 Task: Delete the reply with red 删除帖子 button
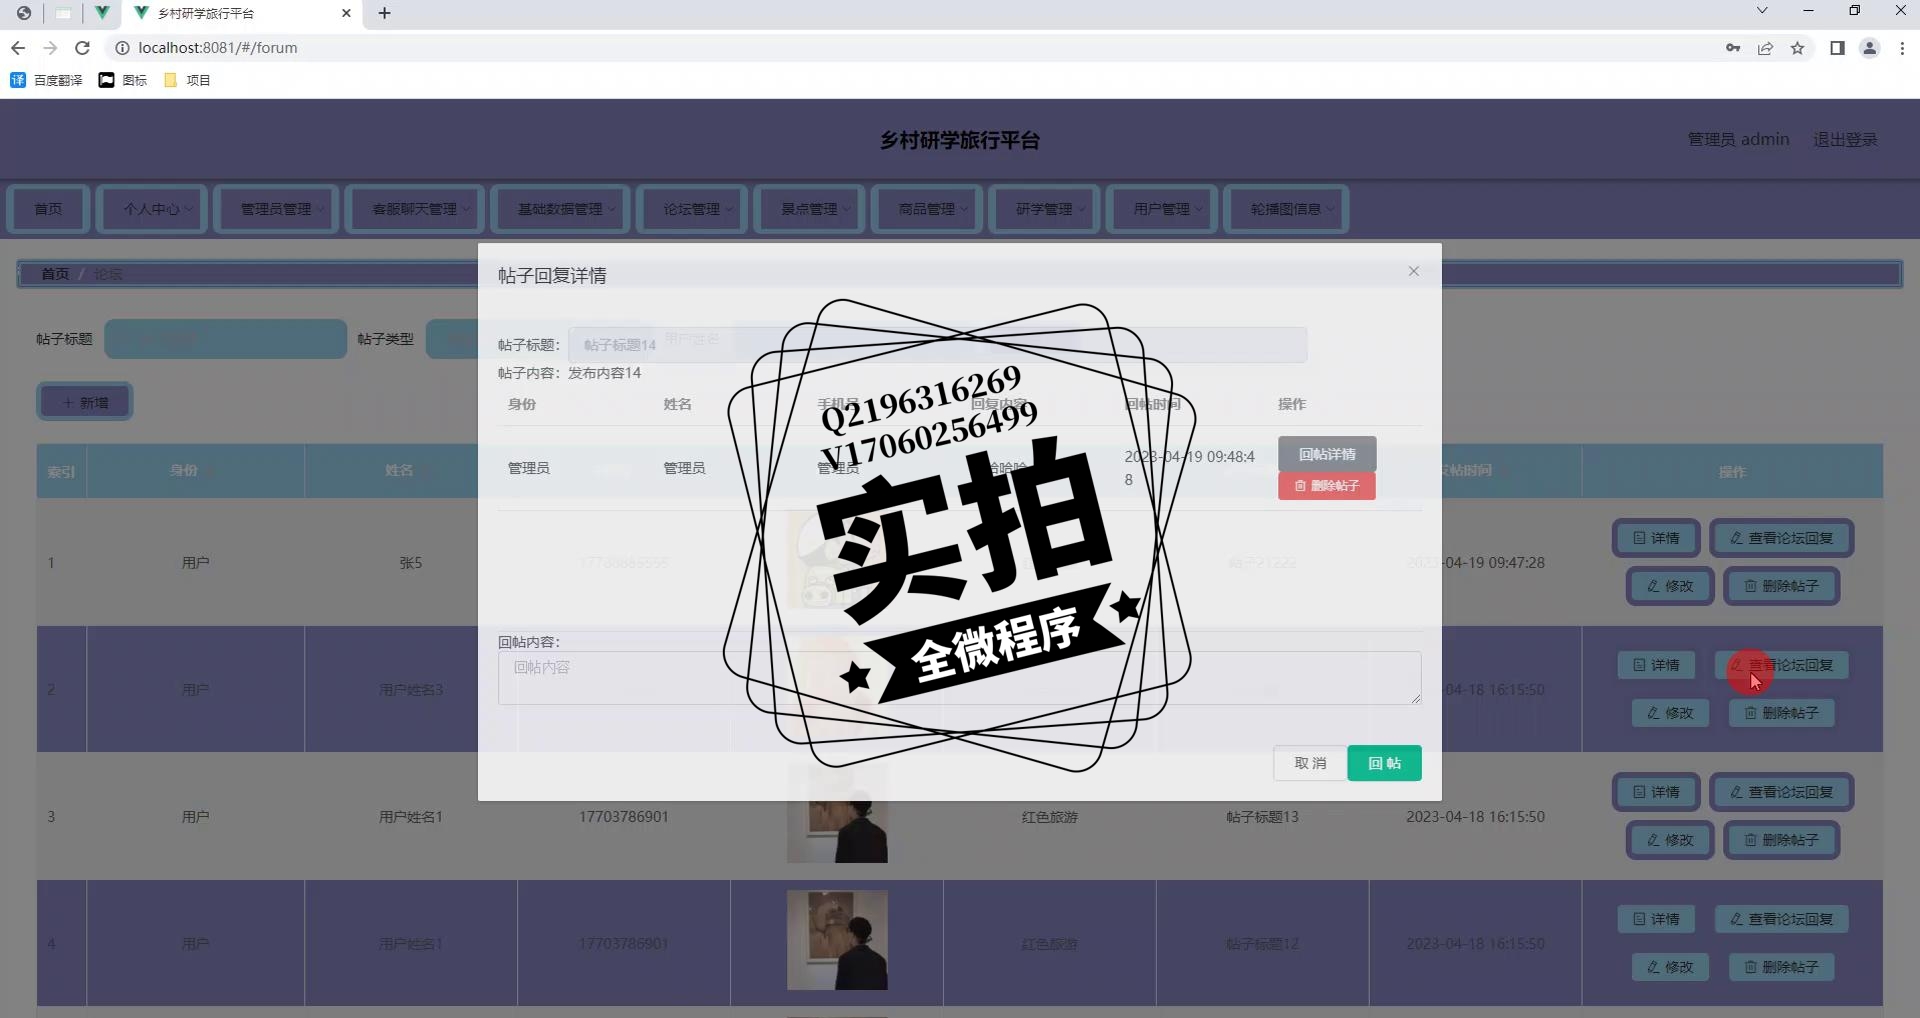click(x=1327, y=486)
